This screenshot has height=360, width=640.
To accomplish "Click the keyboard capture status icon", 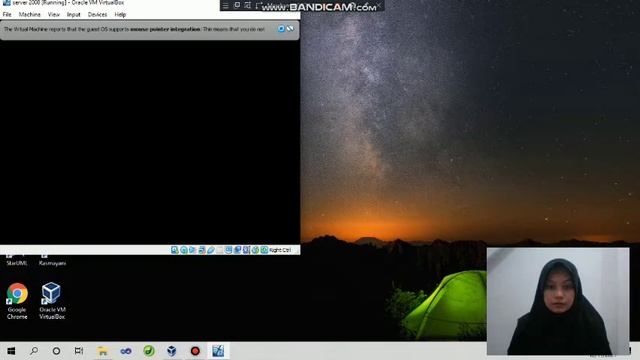I will point(264,250).
